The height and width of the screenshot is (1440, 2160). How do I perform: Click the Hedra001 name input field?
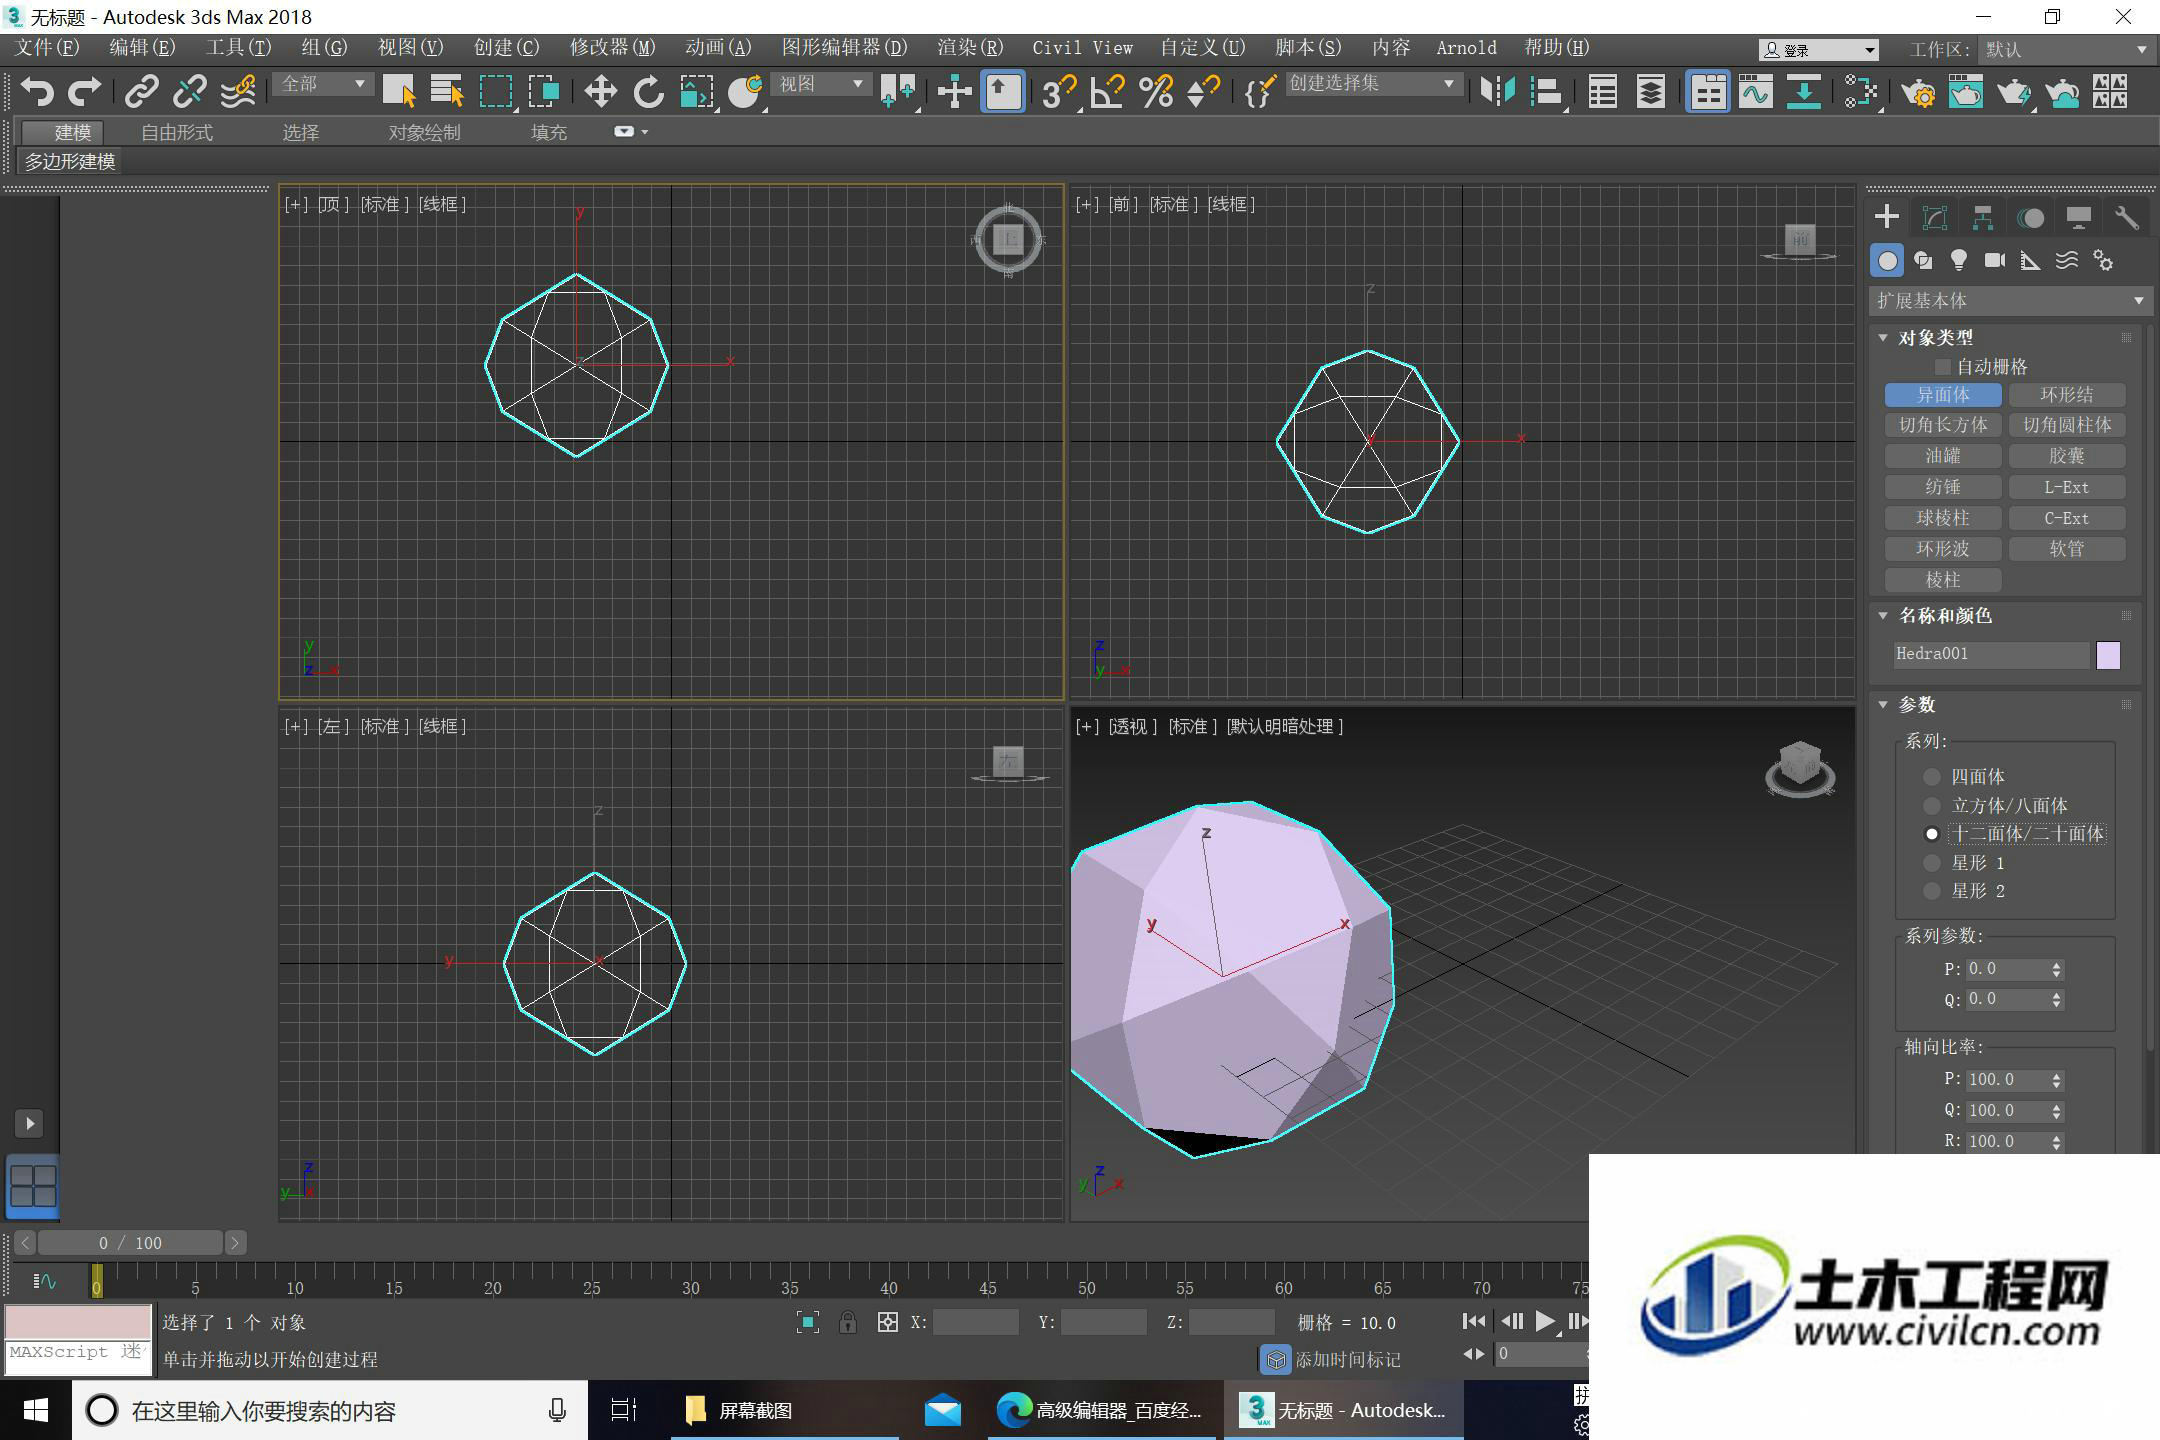click(x=1990, y=654)
